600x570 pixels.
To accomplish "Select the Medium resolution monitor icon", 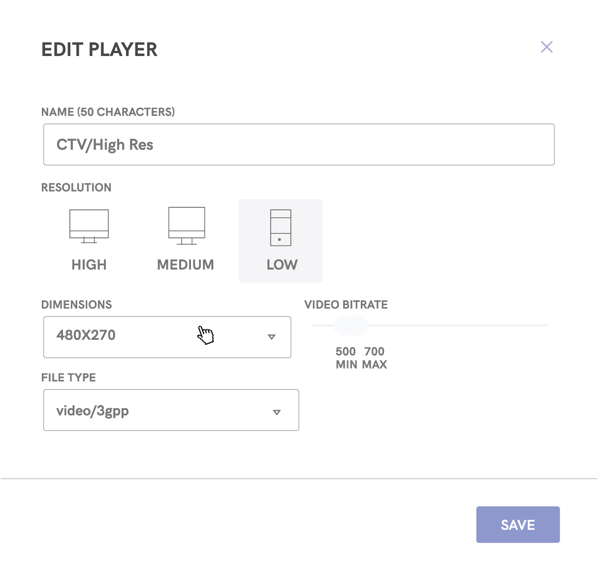I will [186, 226].
